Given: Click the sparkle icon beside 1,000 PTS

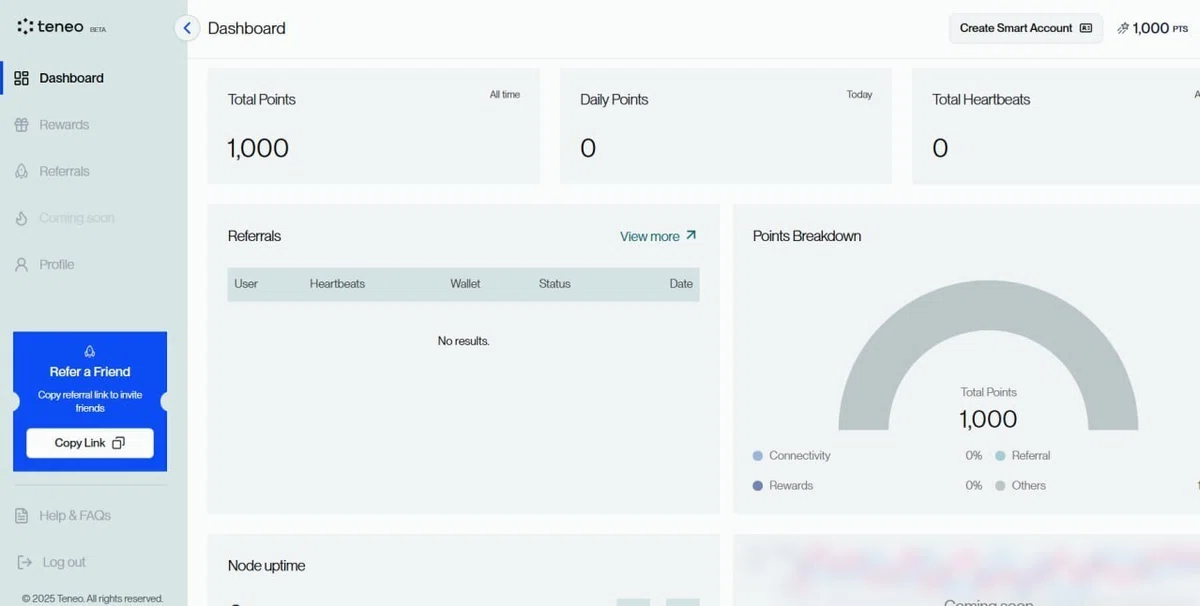Looking at the screenshot, I should pos(1123,28).
